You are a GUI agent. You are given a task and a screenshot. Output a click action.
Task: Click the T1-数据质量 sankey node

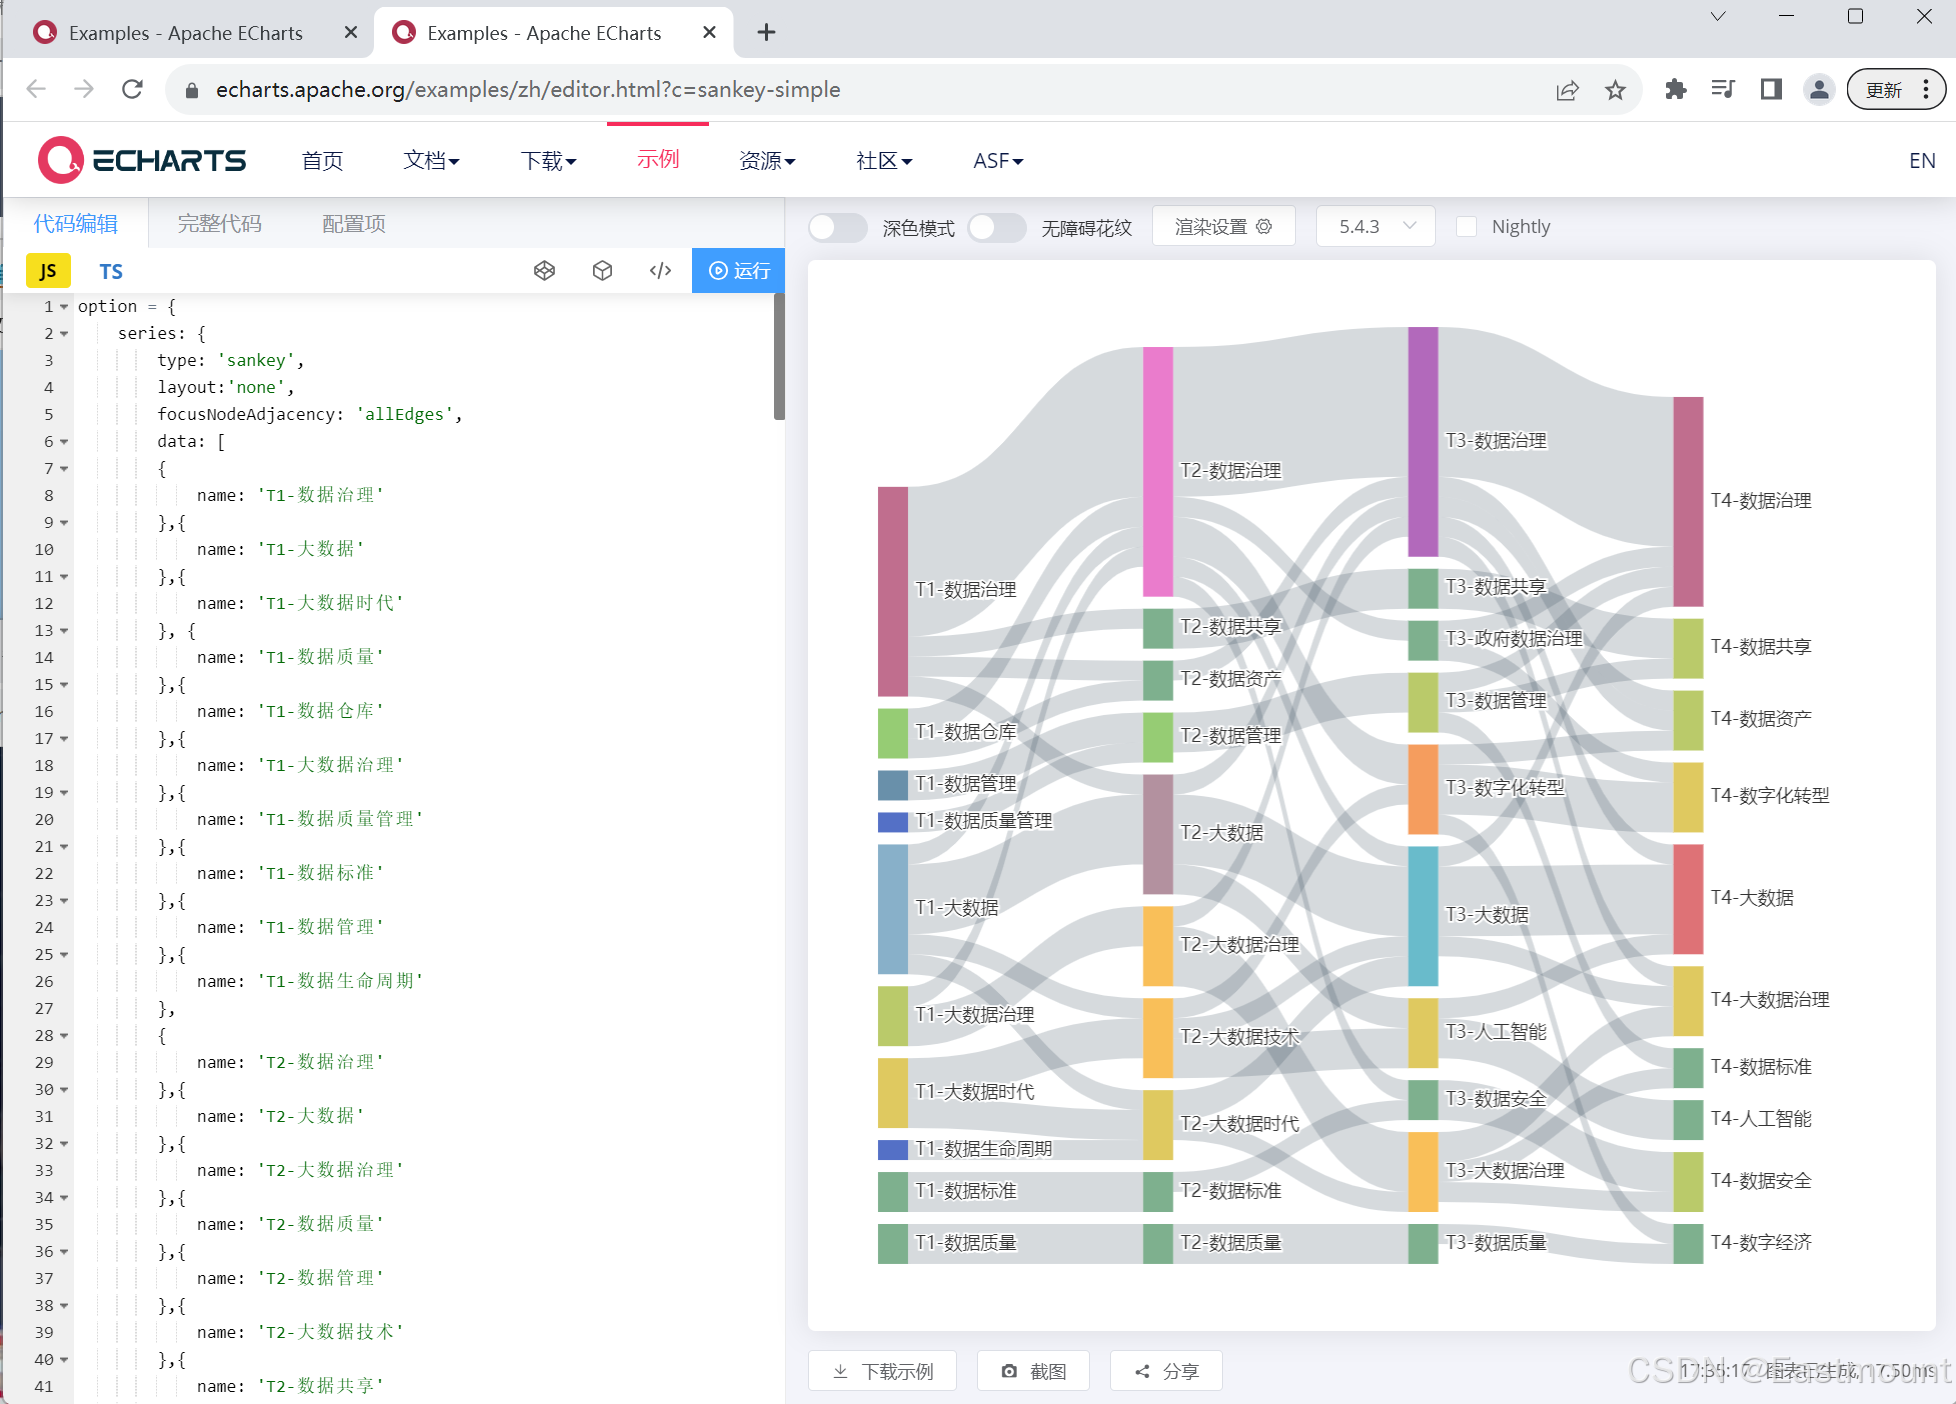tap(893, 1243)
